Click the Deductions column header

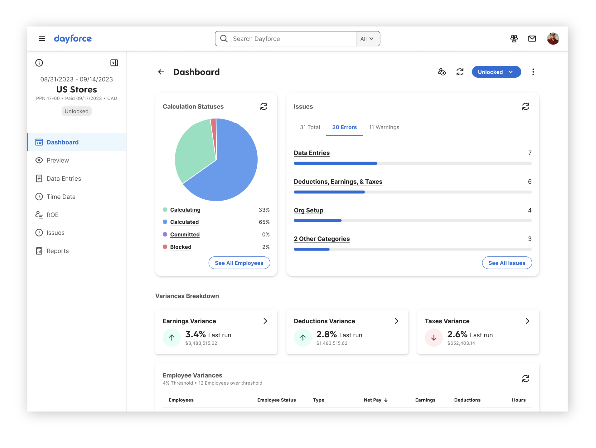click(x=467, y=400)
